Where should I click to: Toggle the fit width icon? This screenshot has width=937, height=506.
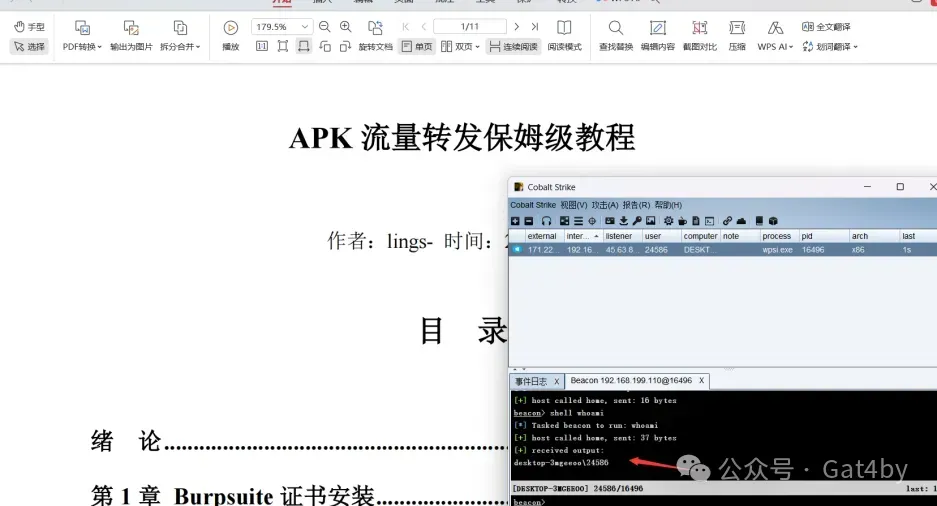[x=304, y=47]
